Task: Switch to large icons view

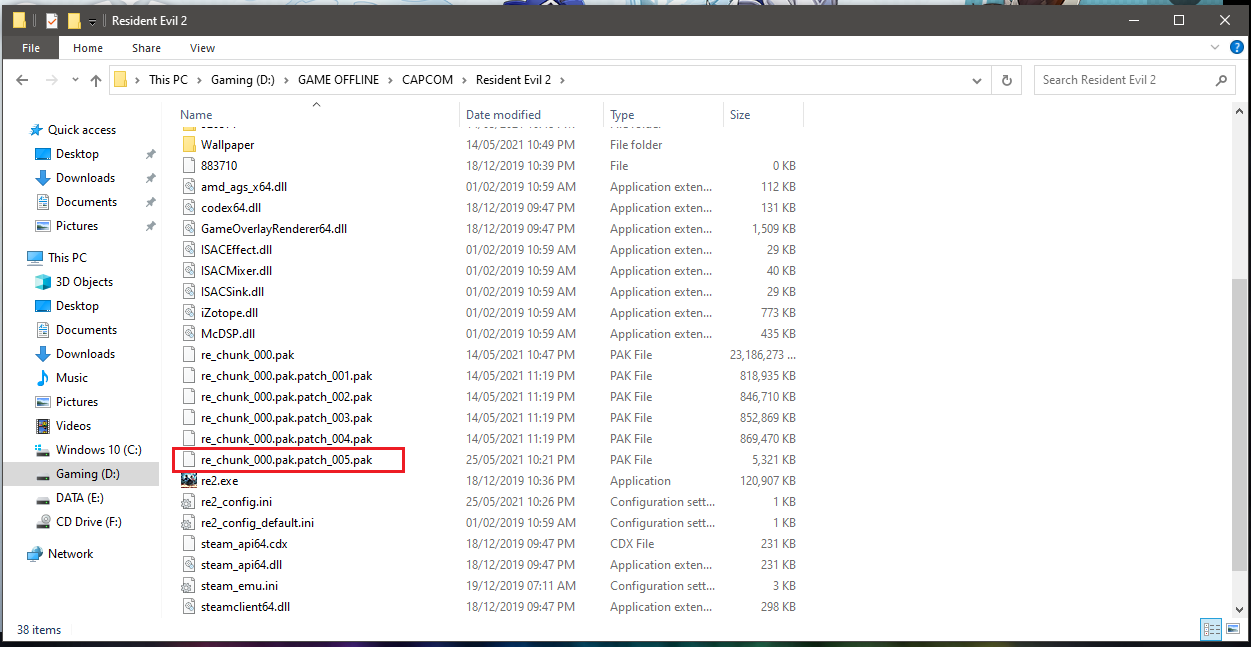Action: (x=1234, y=629)
